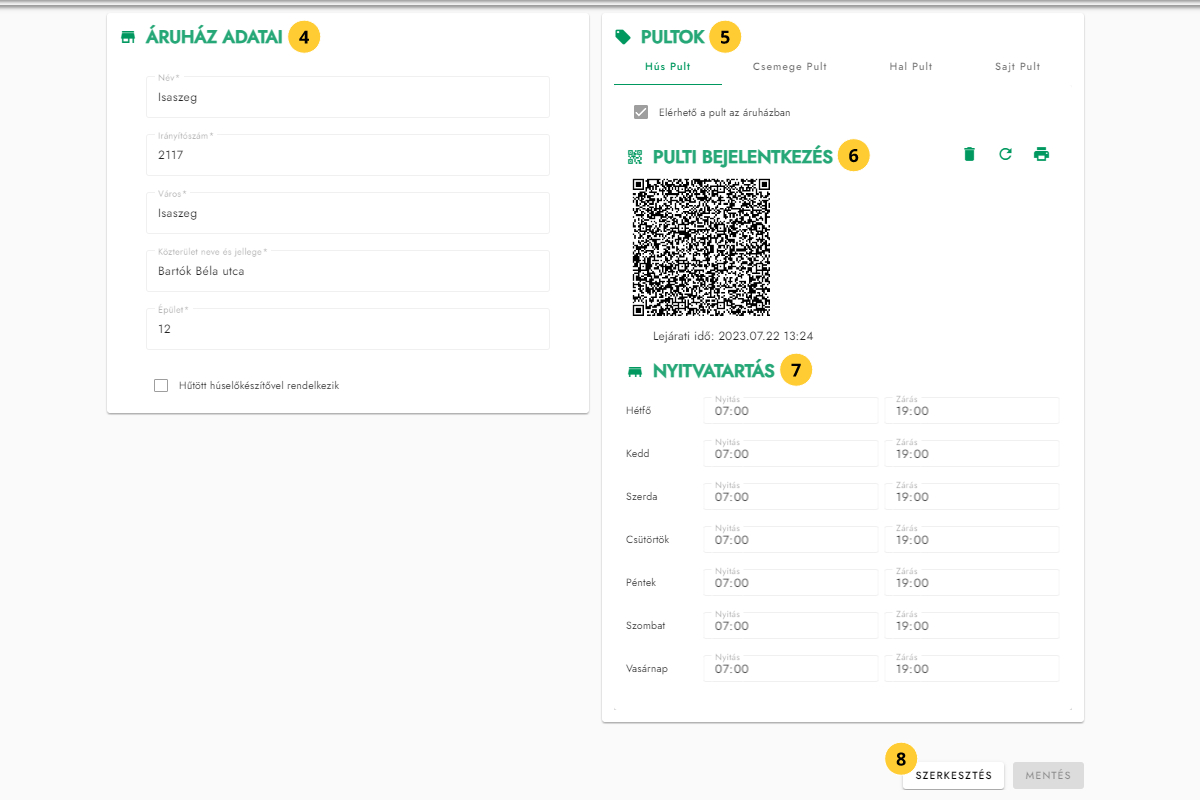Click the Hétfő Zárás time field
1200x800 pixels.
pyautogui.click(x=972, y=411)
